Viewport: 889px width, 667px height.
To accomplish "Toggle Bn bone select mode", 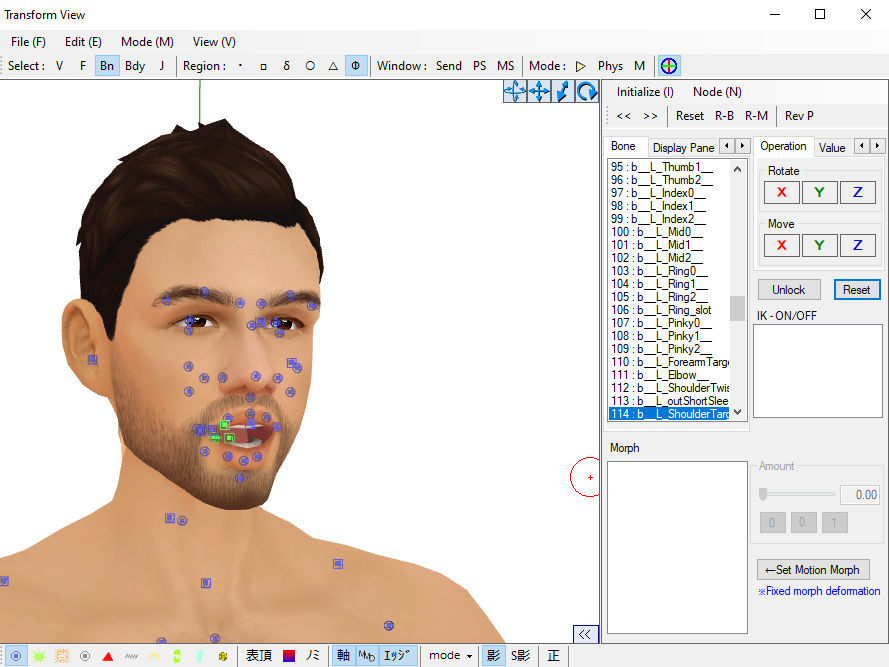I will [x=107, y=66].
